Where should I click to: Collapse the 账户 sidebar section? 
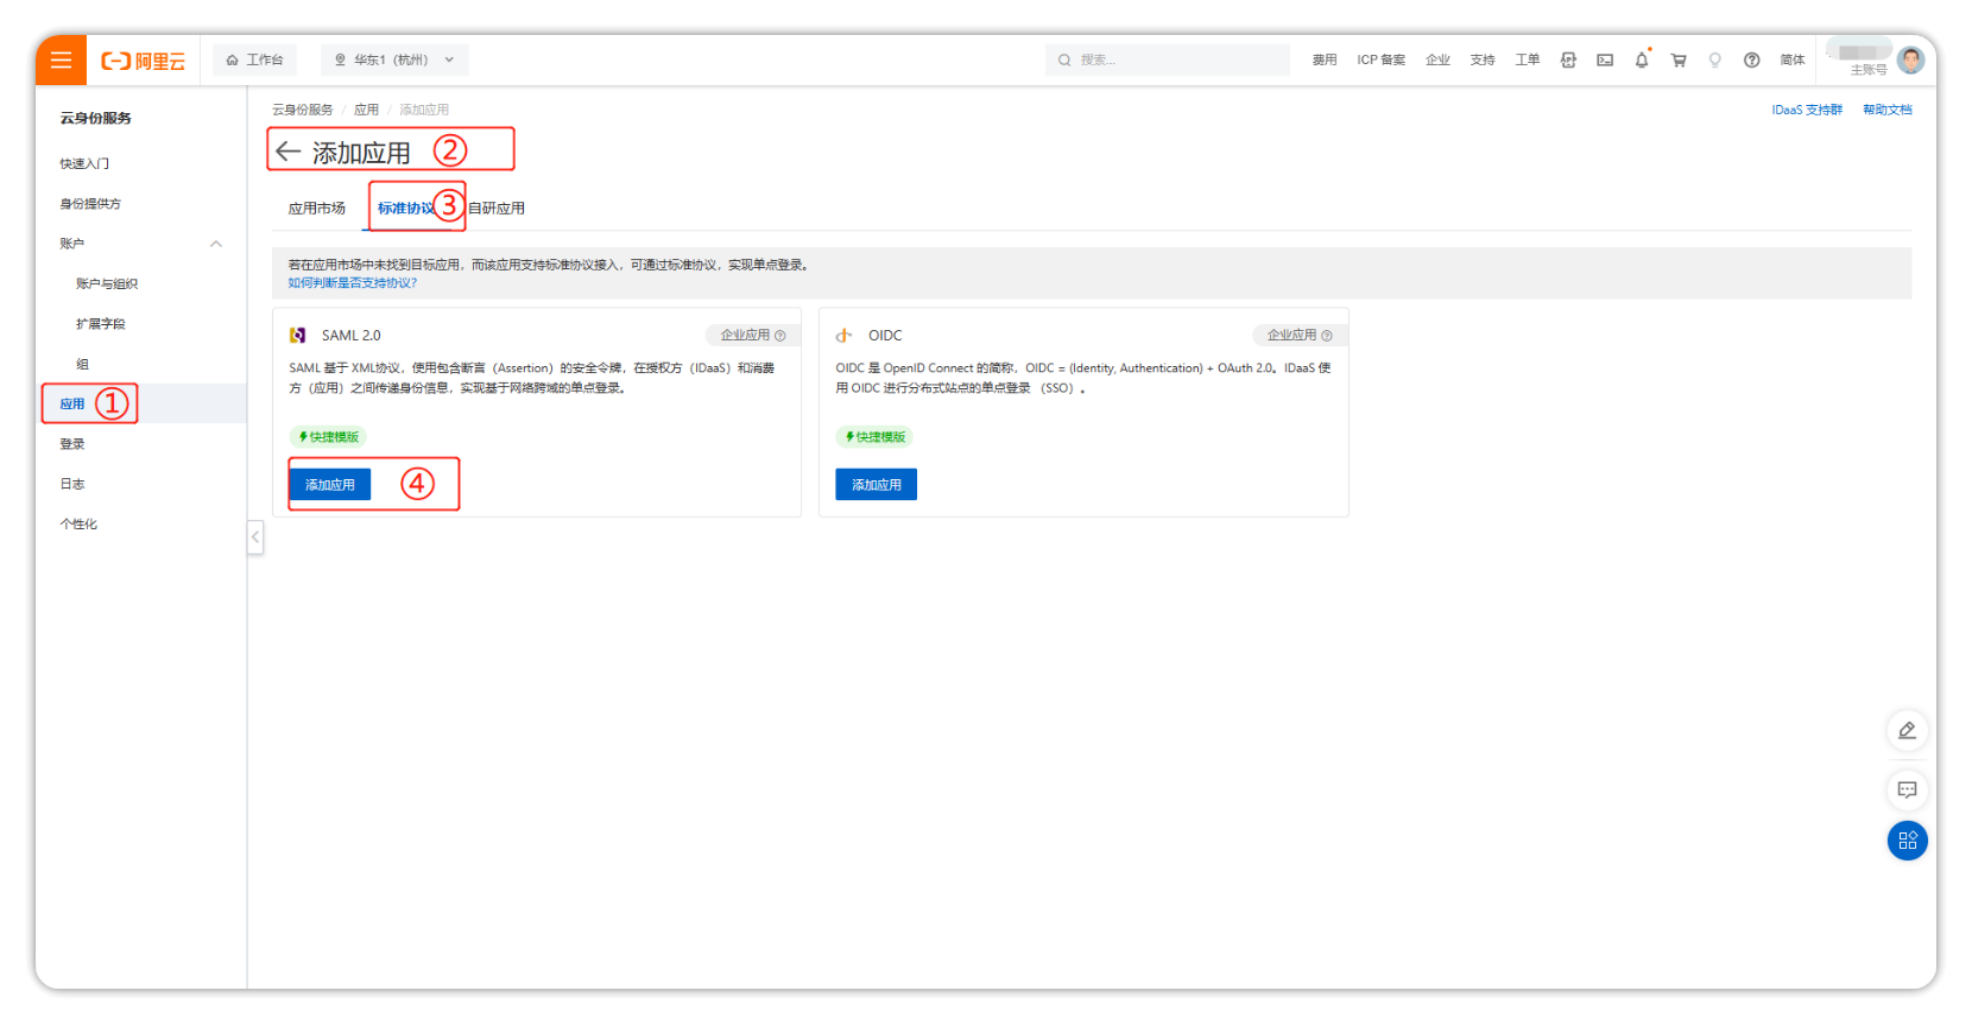[215, 244]
